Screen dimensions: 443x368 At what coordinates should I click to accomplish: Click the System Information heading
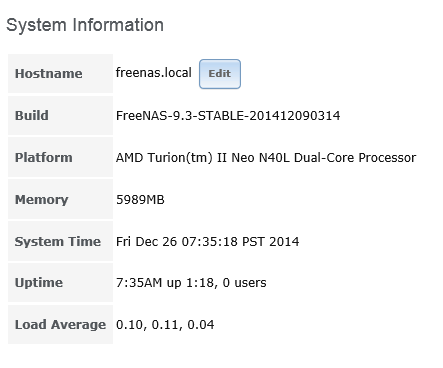(85, 25)
